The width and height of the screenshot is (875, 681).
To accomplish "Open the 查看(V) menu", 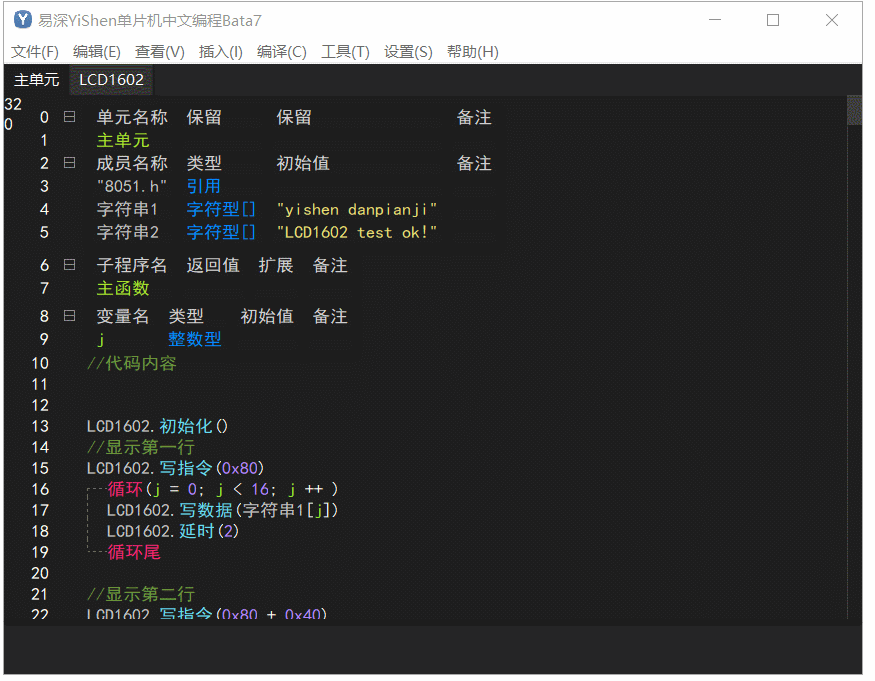I will pyautogui.click(x=160, y=52).
